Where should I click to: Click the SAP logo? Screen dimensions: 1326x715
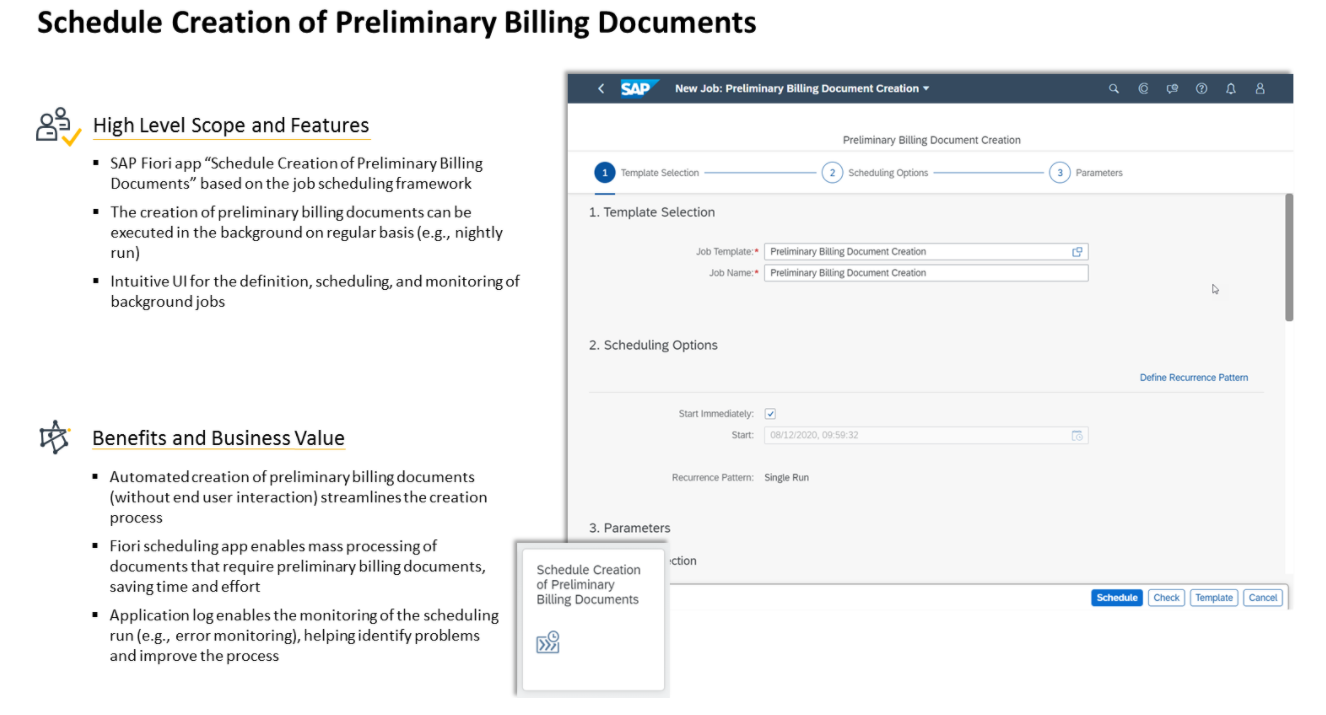[x=636, y=89]
